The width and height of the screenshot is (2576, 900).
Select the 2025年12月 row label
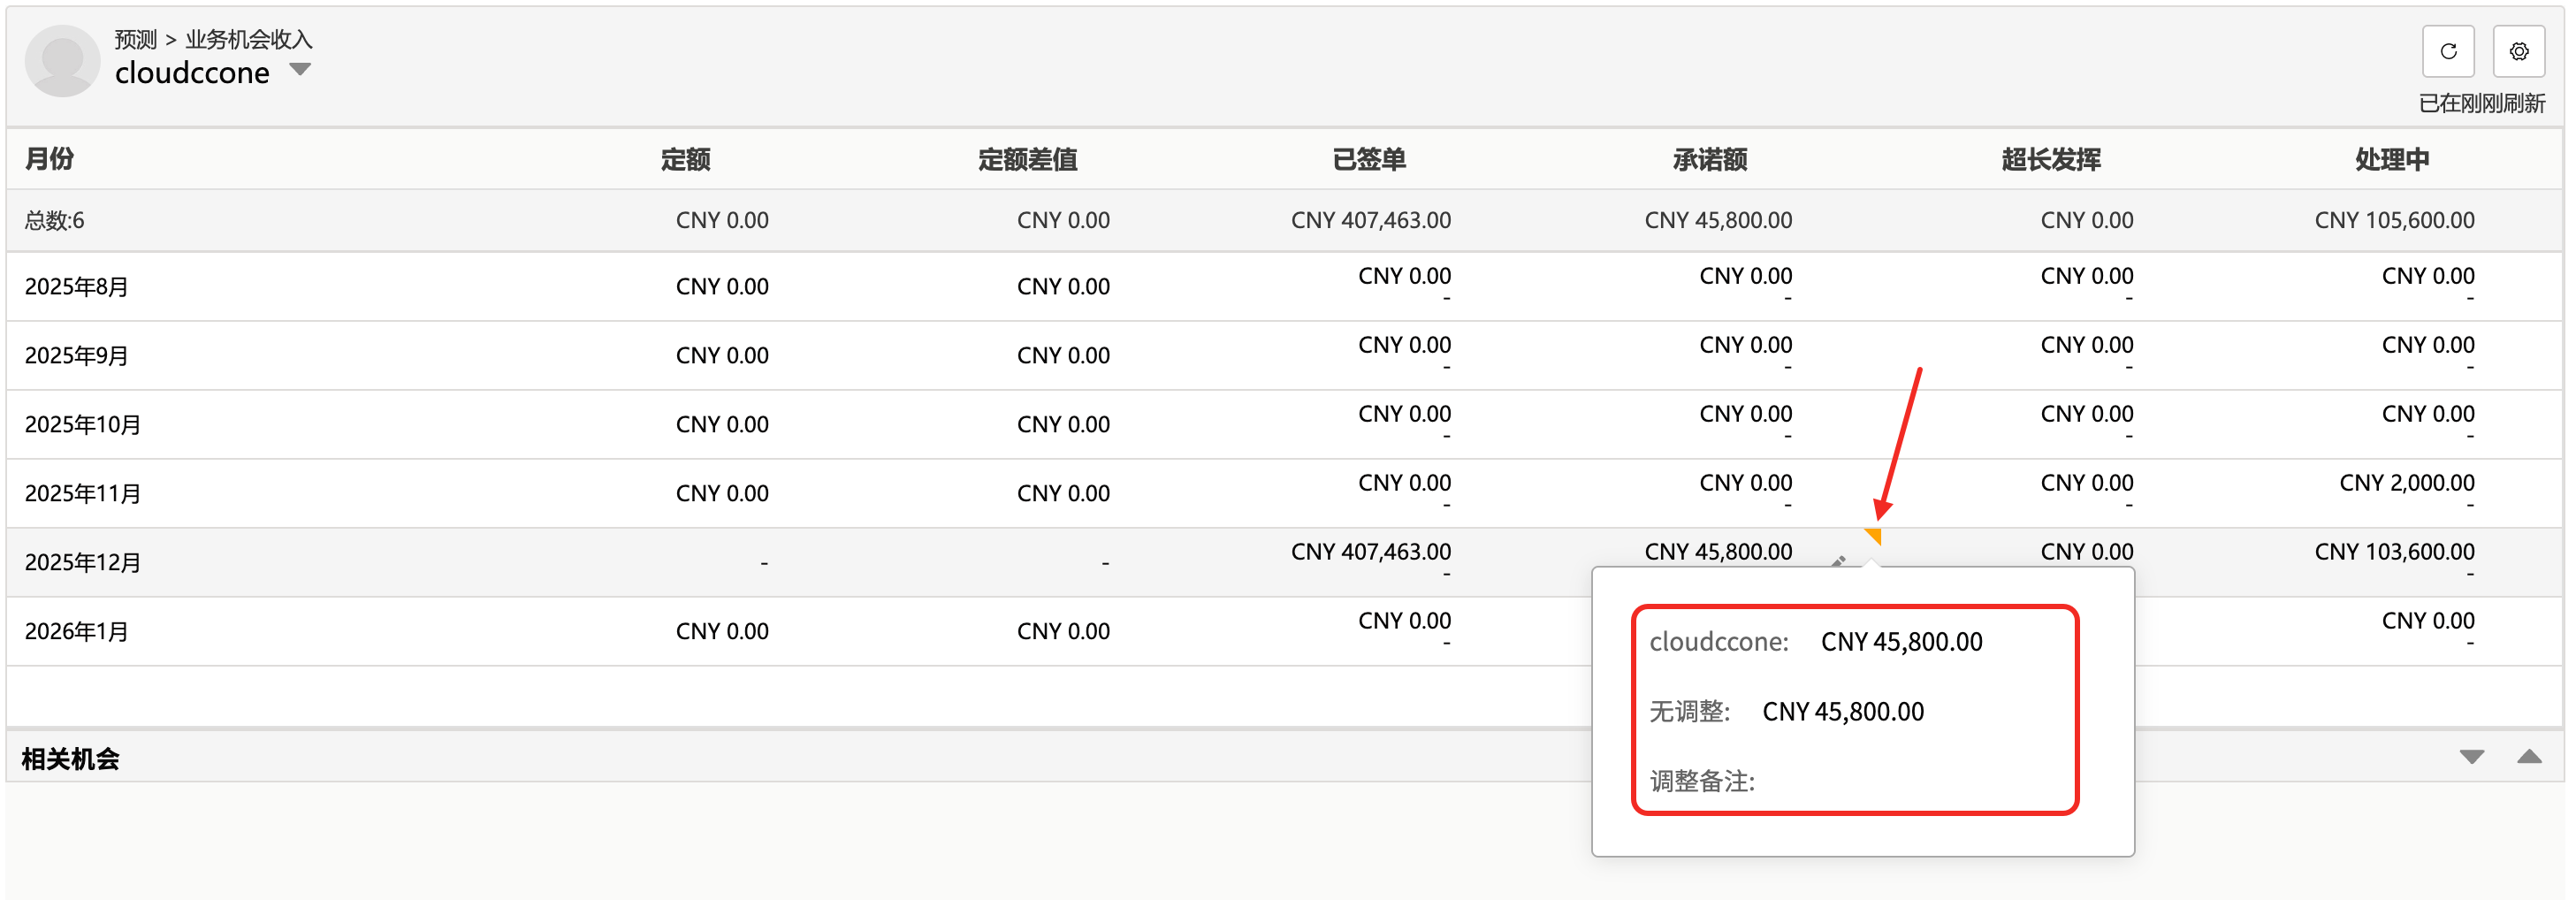[82, 563]
